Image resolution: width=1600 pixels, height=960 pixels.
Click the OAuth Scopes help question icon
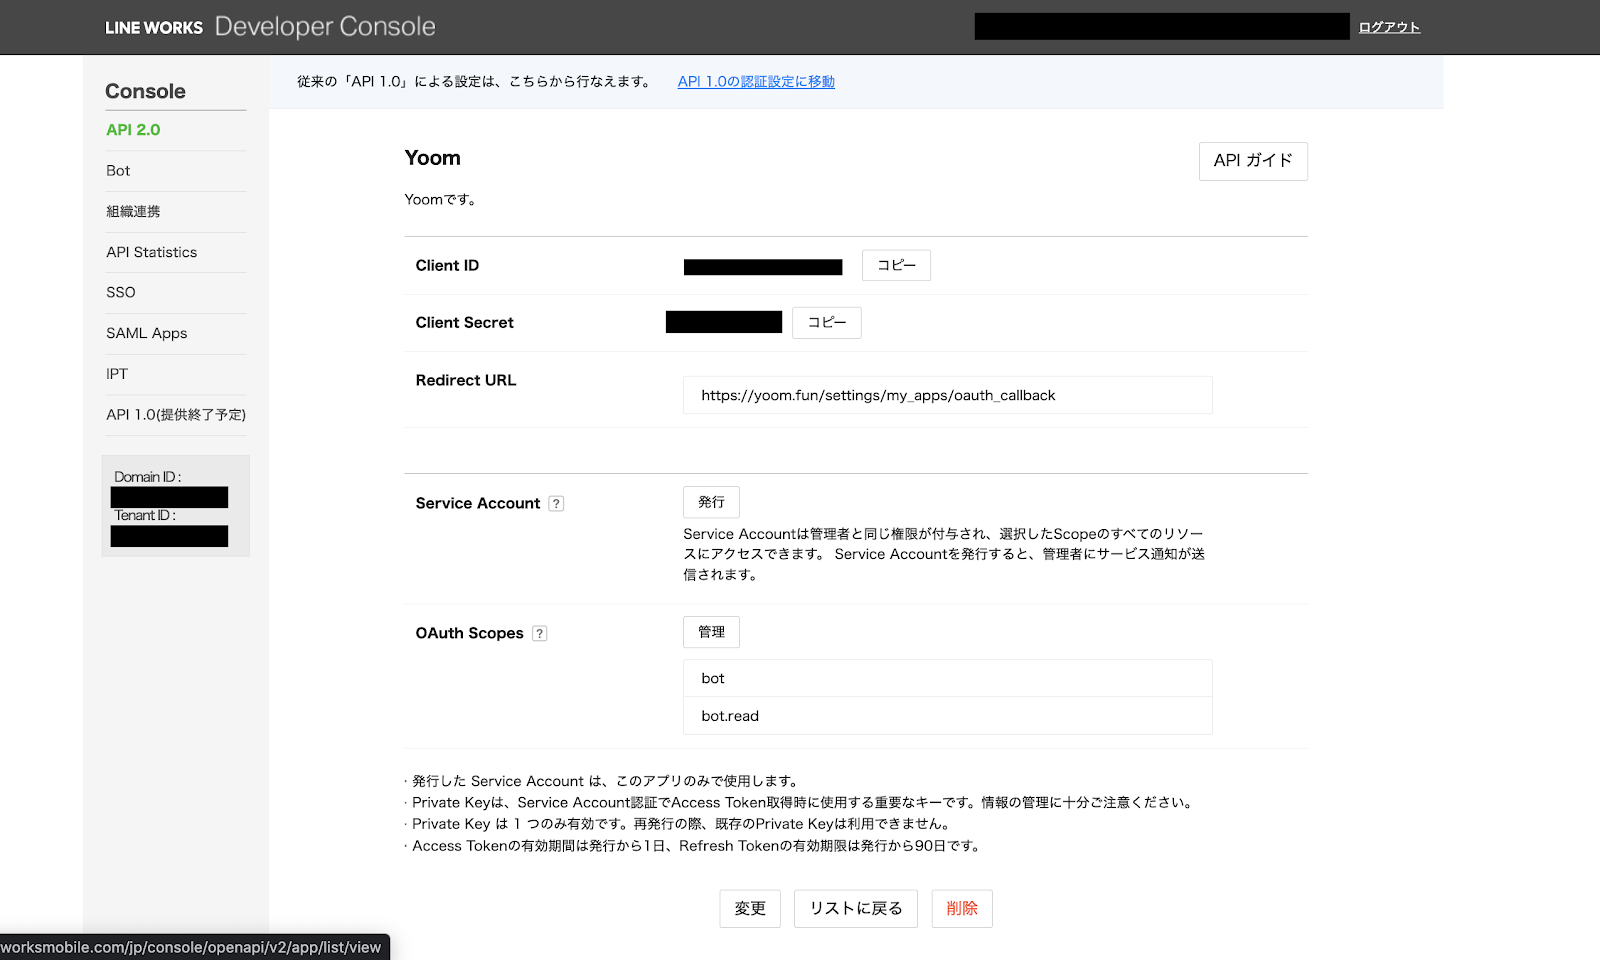point(540,634)
